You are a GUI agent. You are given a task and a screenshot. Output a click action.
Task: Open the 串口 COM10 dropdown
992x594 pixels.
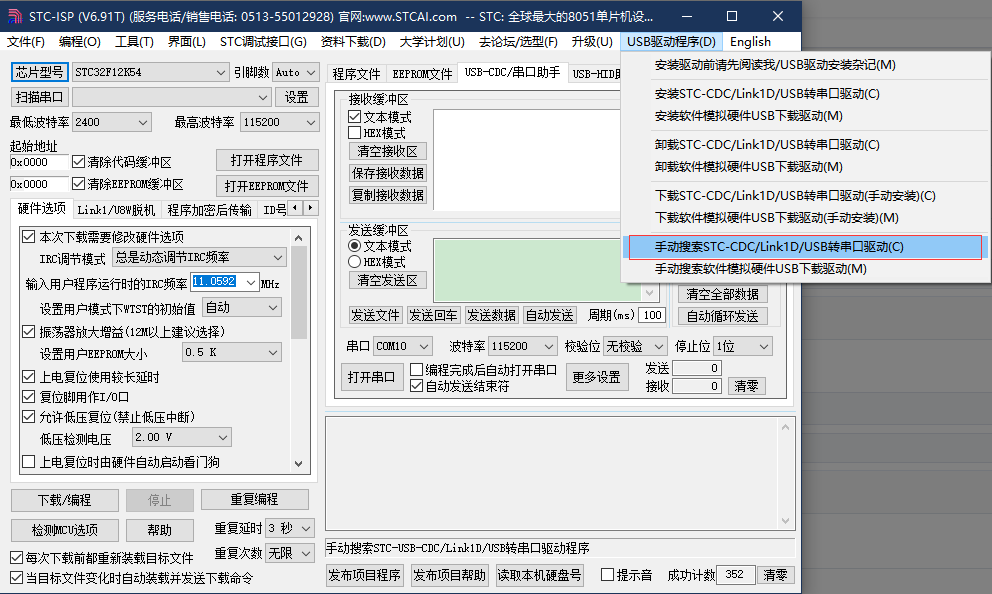click(x=402, y=346)
